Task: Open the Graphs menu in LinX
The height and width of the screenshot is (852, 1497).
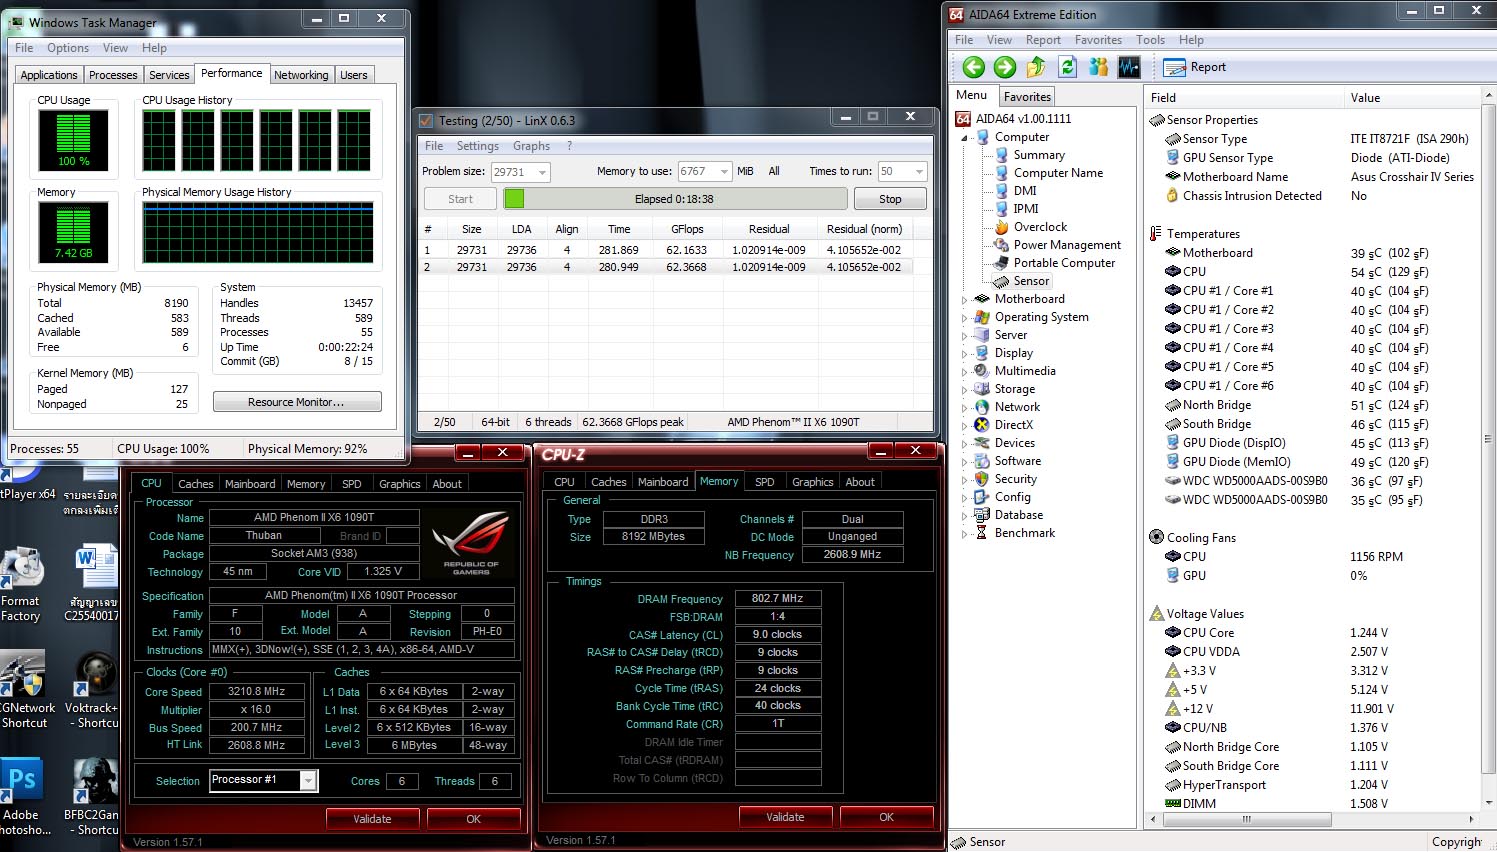Action: (x=531, y=146)
